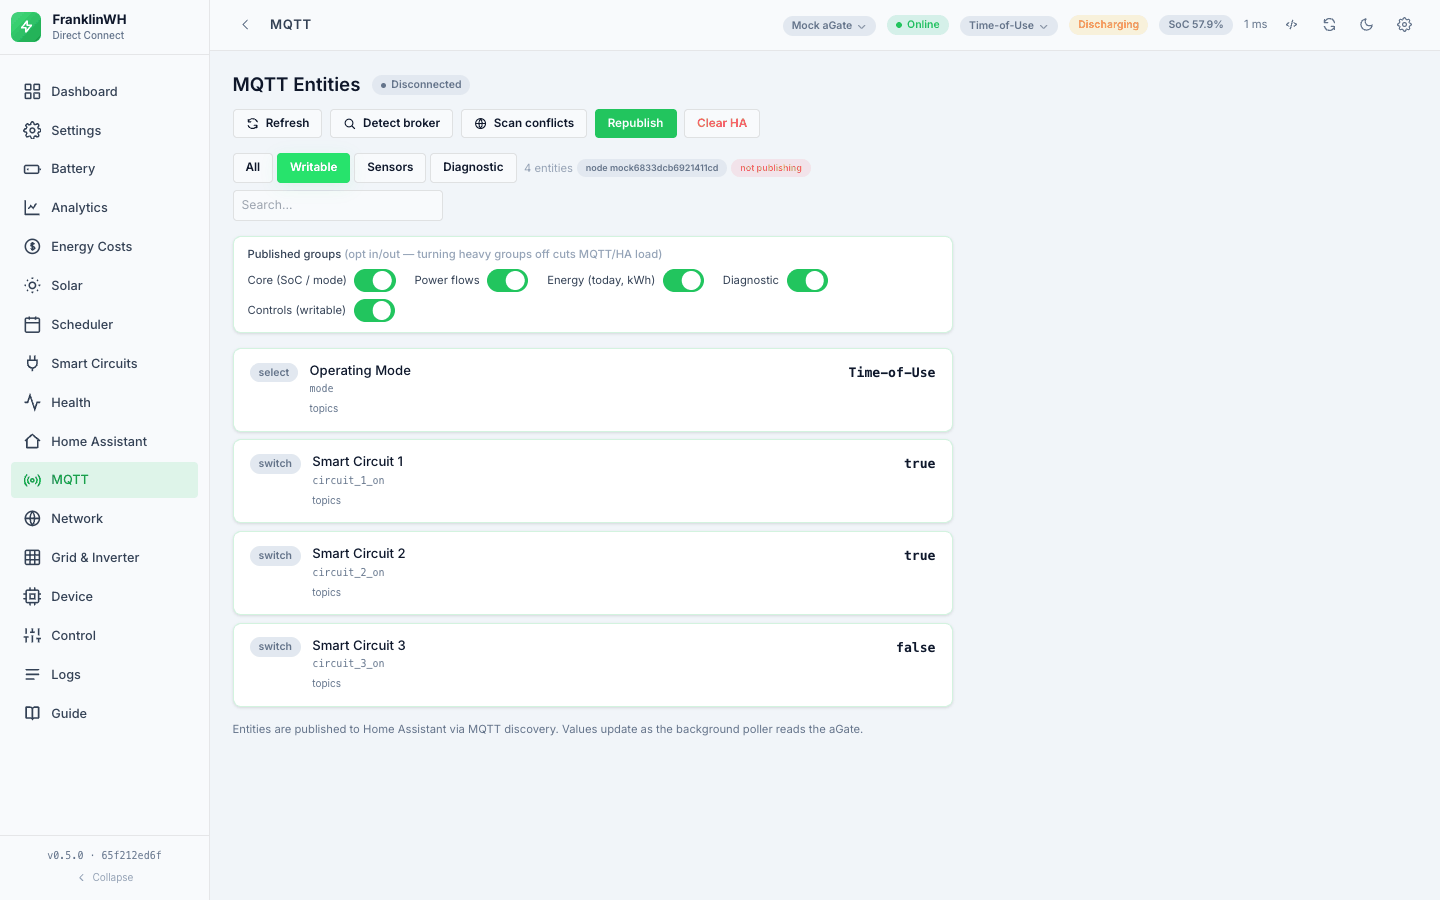Open Smart Circuits plug icon
Image resolution: width=1440 pixels, height=900 pixels.
32,363
